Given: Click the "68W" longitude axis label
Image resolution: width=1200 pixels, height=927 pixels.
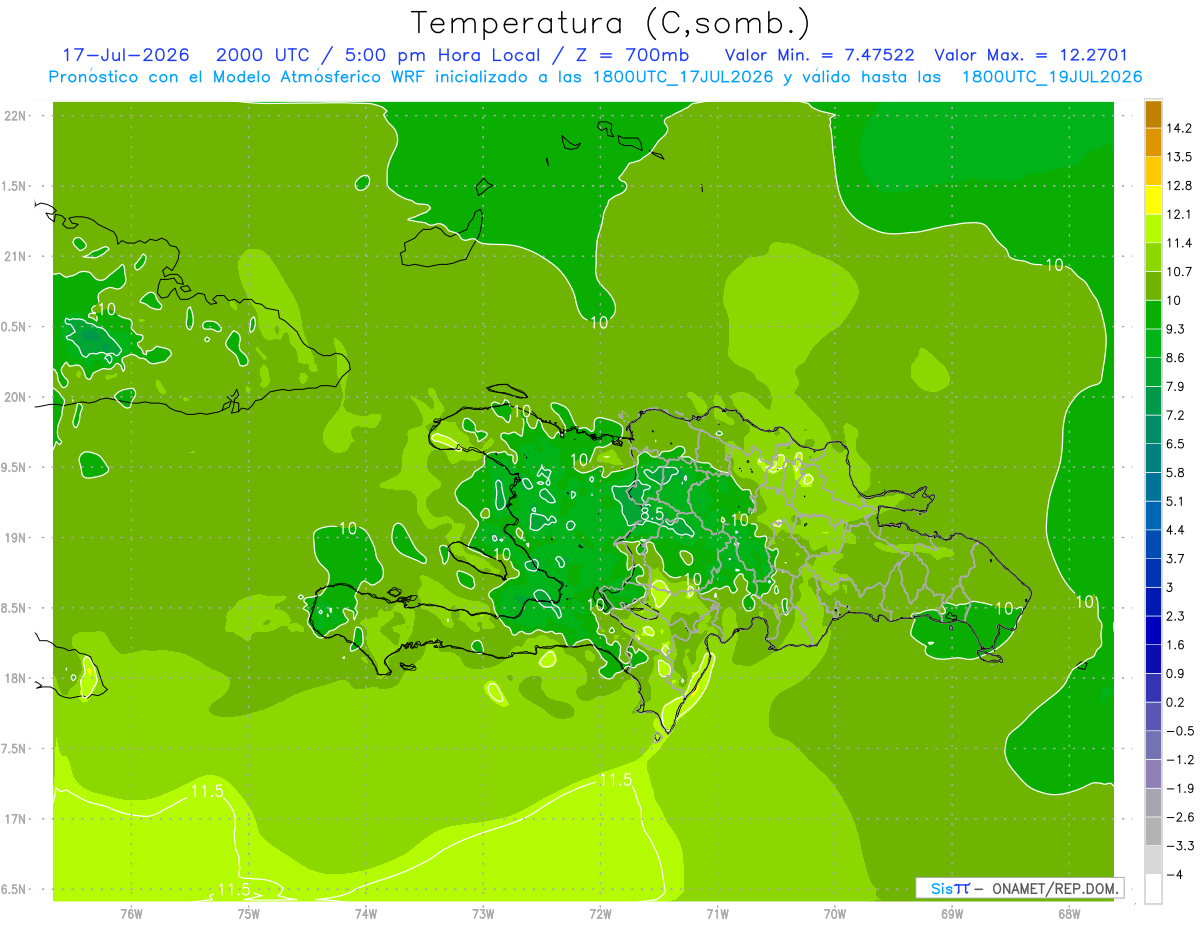Looking at the screenshot, I should tap(1068, 913).
